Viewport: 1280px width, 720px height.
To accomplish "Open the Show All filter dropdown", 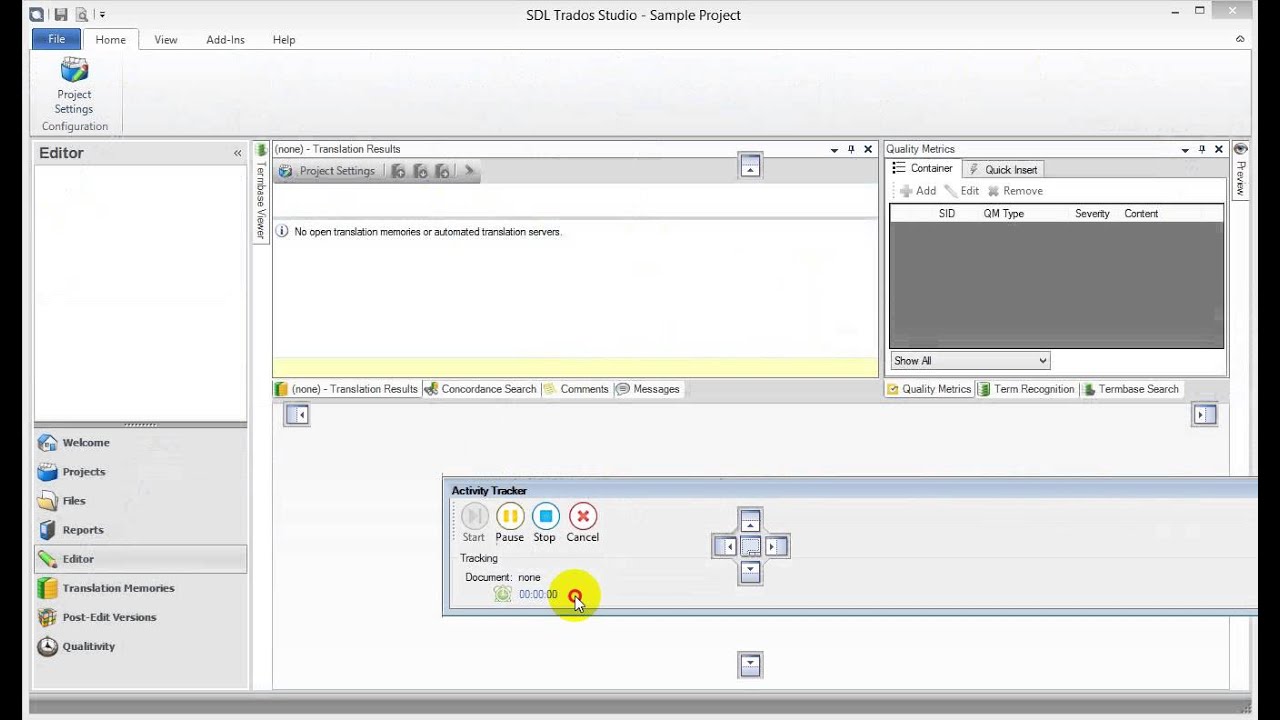I will (970, 361).
